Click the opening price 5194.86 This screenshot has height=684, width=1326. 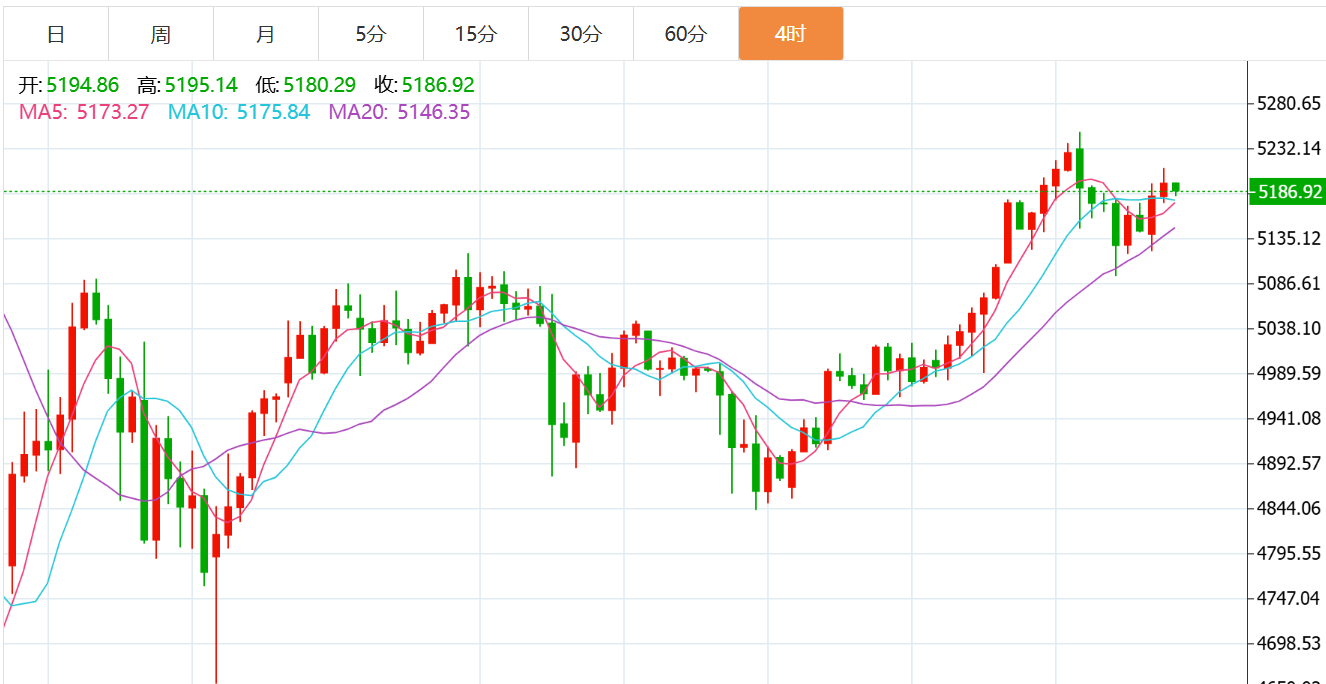click(82, 85)
